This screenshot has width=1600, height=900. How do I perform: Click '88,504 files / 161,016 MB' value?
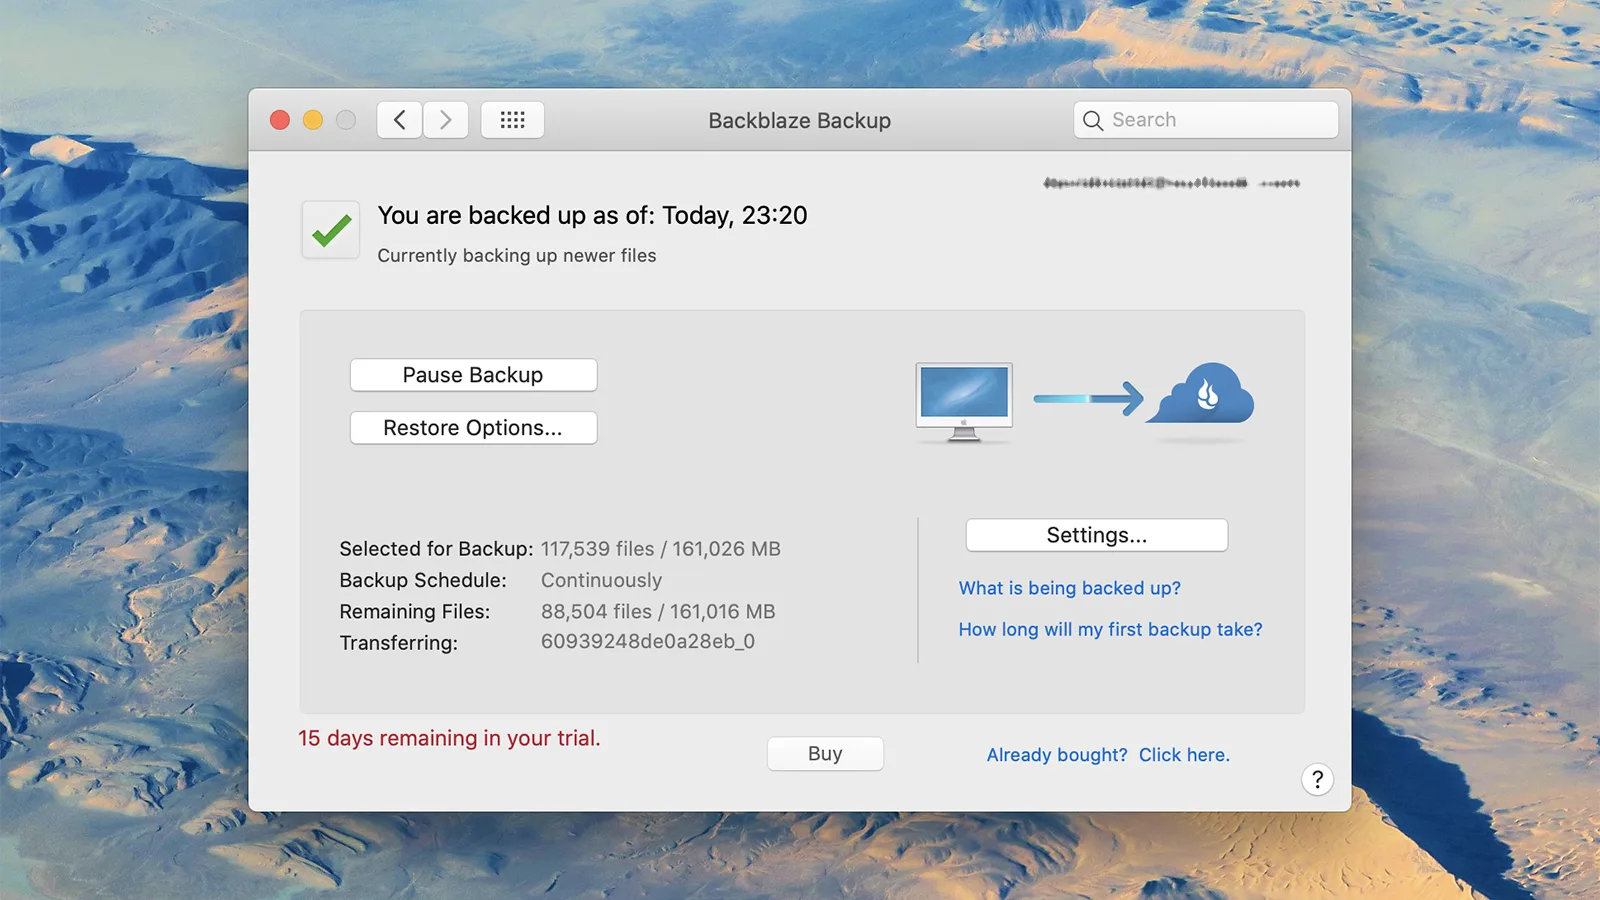click(658, 611)
